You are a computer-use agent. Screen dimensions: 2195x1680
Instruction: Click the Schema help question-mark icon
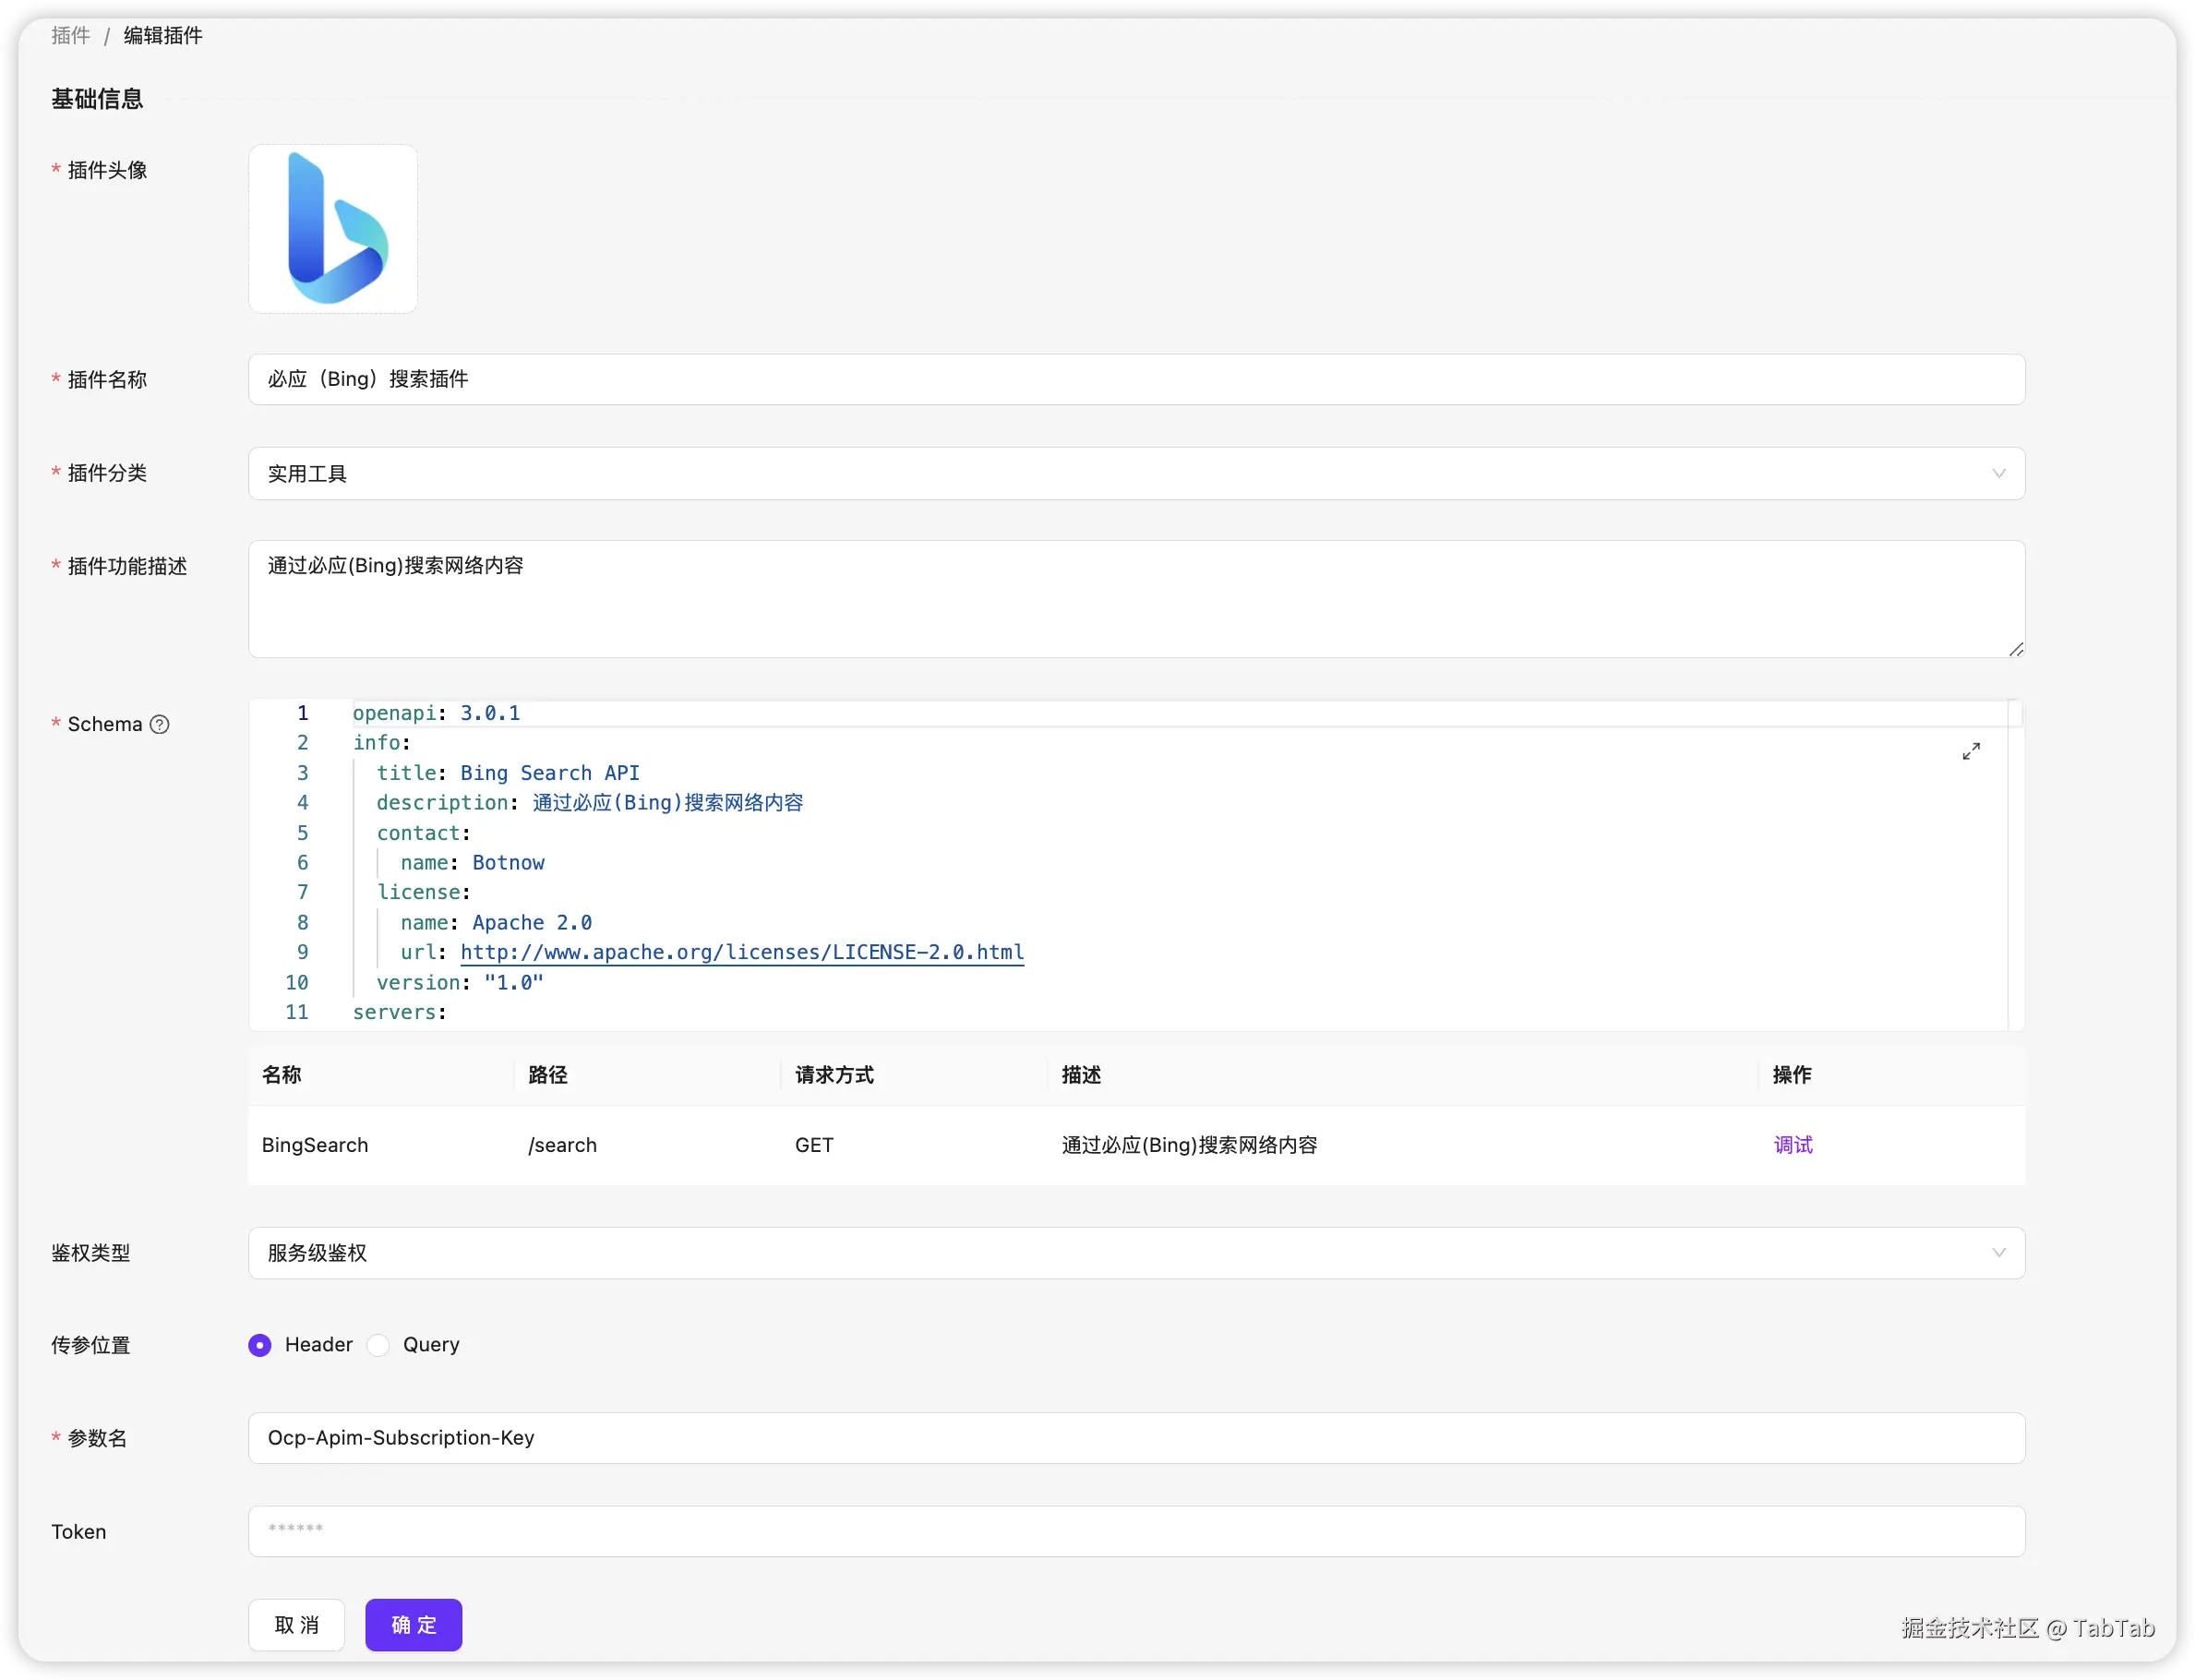pyautogui.click(x=160, y=724)
